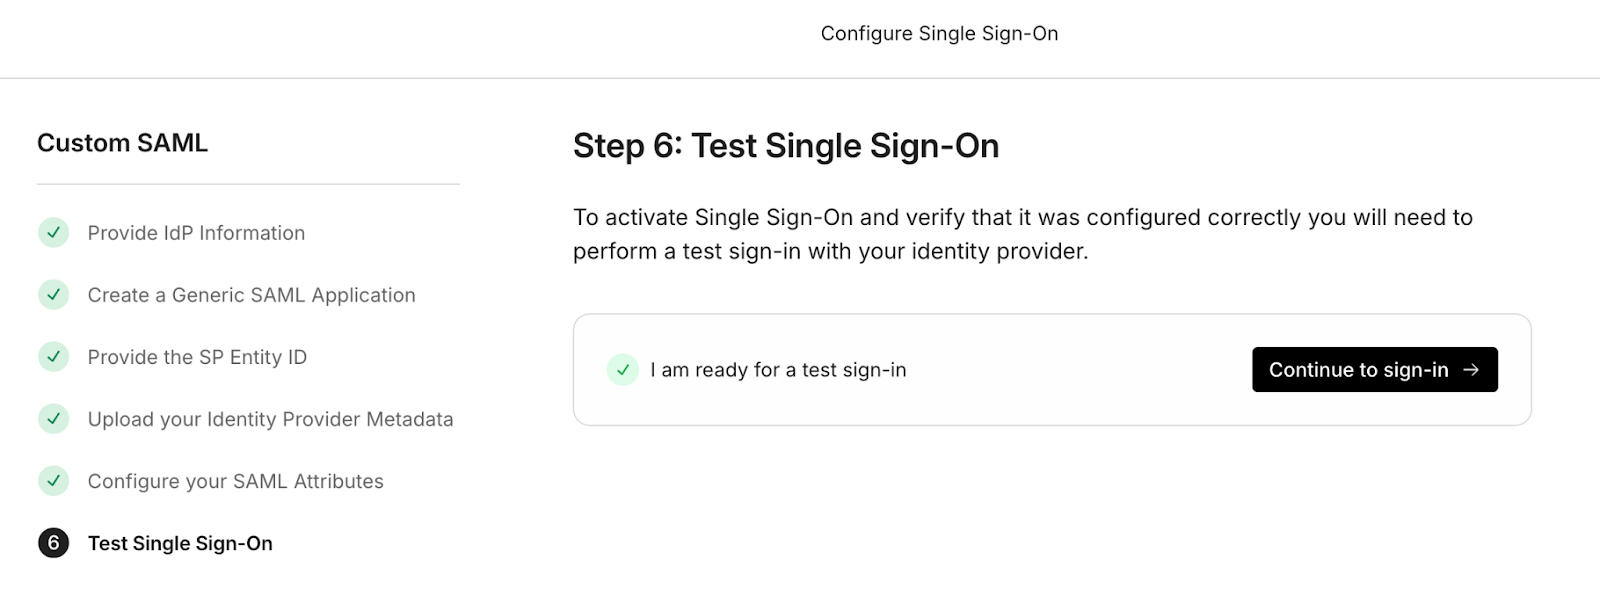Click the checkmark icon for Provide the SP Entity ID
The image size is (1600, 607).
pyautogui.click(x=53, y=357)
